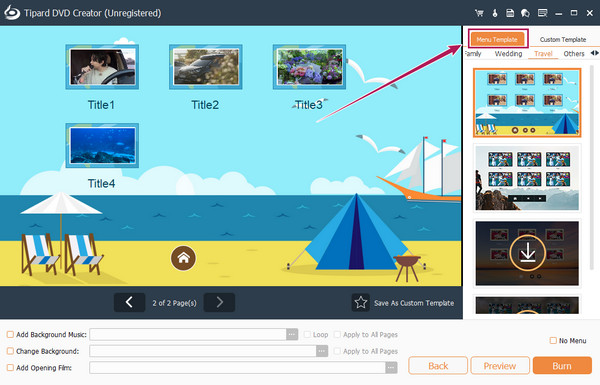The height and width of the screenshot is (385, 600).
Task: Browse for background image file
Action: (x=322, y=351)
